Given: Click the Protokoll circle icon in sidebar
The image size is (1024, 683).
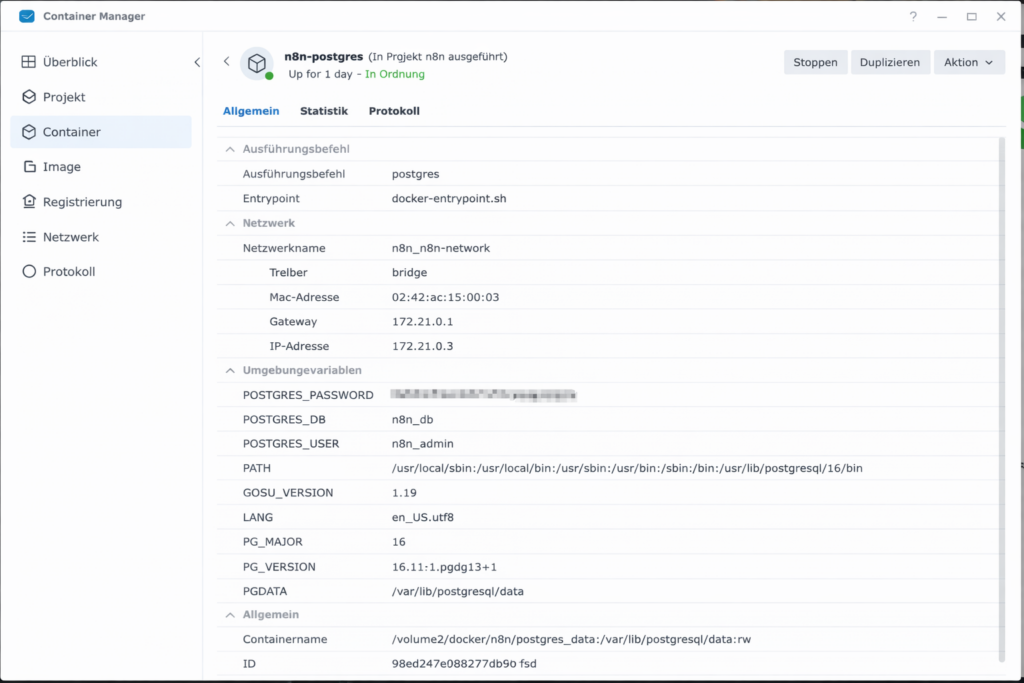Looking at the screenshot, I should pyautogui.click(x=29, y=272).
